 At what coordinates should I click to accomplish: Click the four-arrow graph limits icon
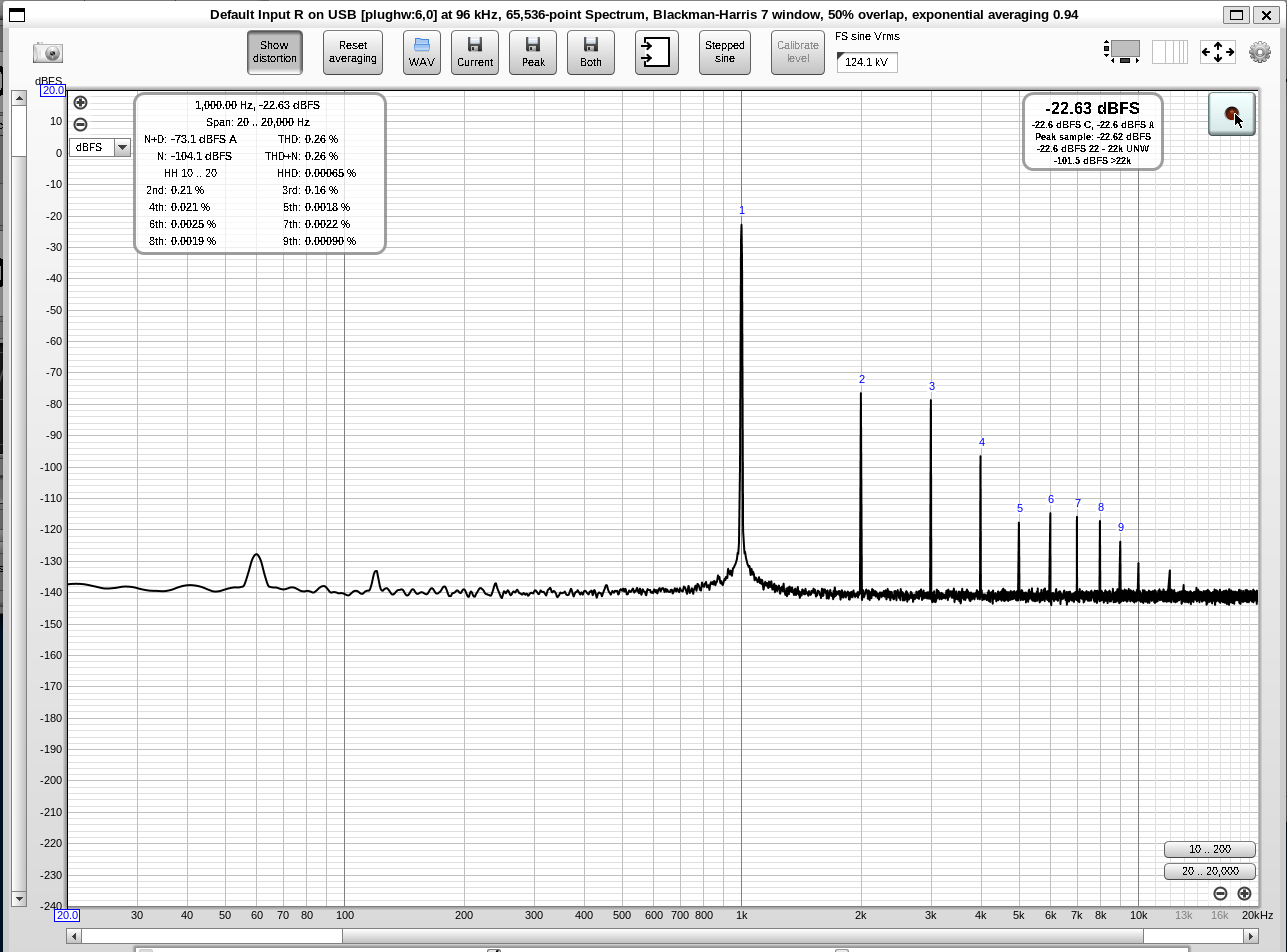point(1218,52)
